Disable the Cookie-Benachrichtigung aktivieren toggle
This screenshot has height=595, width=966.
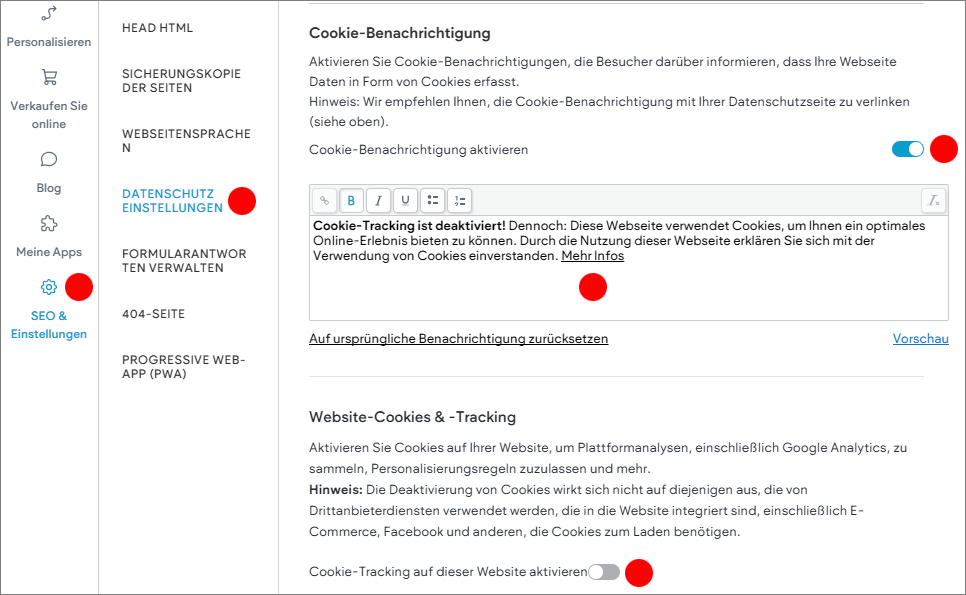point(908,149)
